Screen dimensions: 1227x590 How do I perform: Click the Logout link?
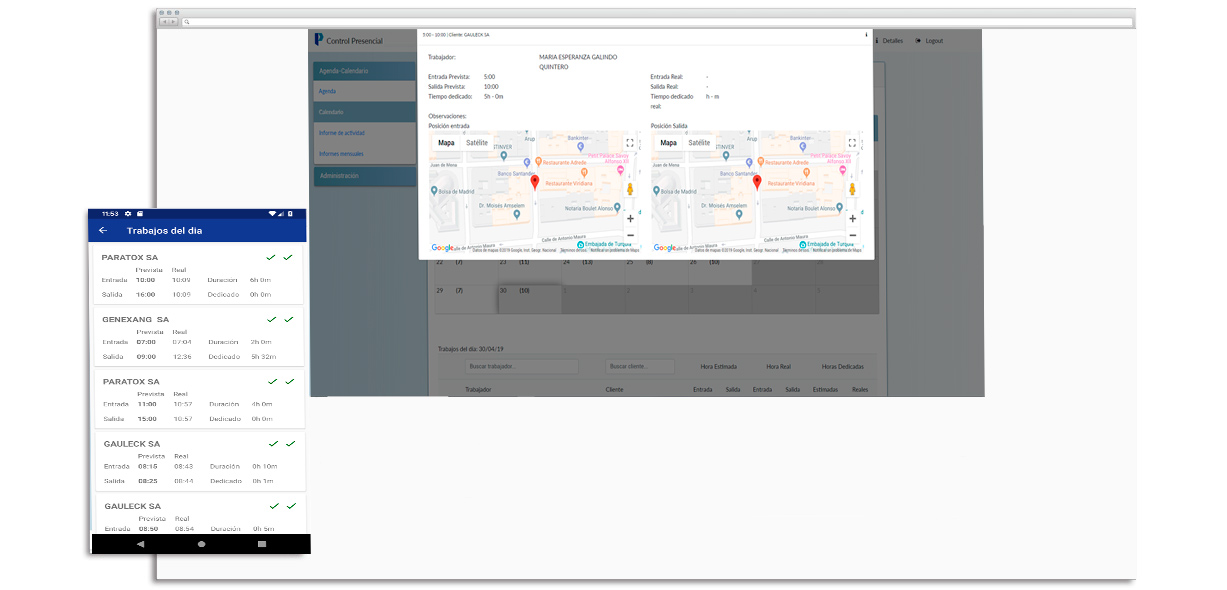coord(929,41)
